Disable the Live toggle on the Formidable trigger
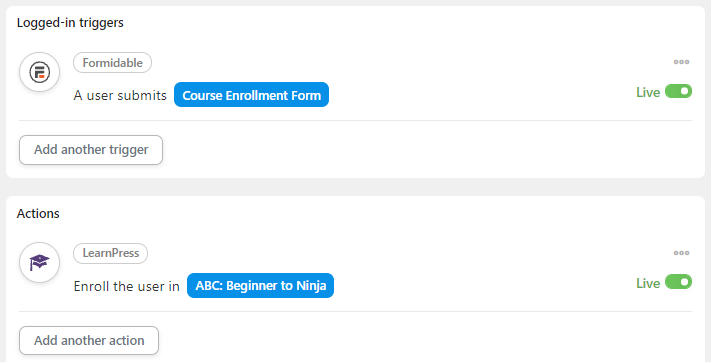711x362 pixels. tap(678, 91)
